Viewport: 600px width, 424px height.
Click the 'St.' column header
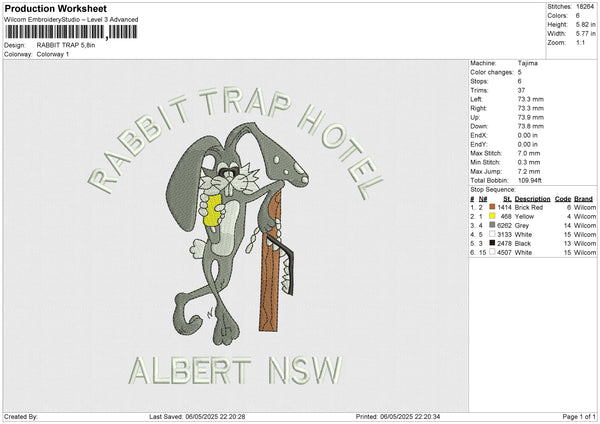click(507, 199)
